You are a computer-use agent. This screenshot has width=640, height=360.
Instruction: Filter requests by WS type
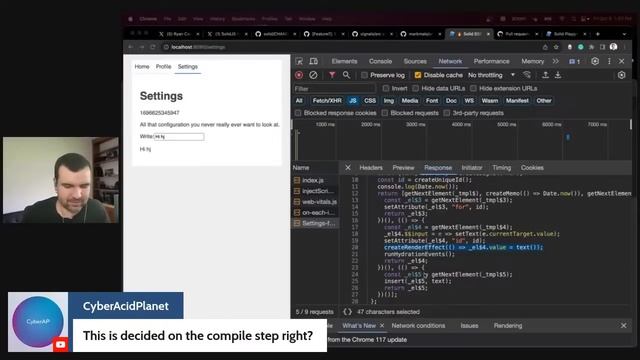pos(469,101)
